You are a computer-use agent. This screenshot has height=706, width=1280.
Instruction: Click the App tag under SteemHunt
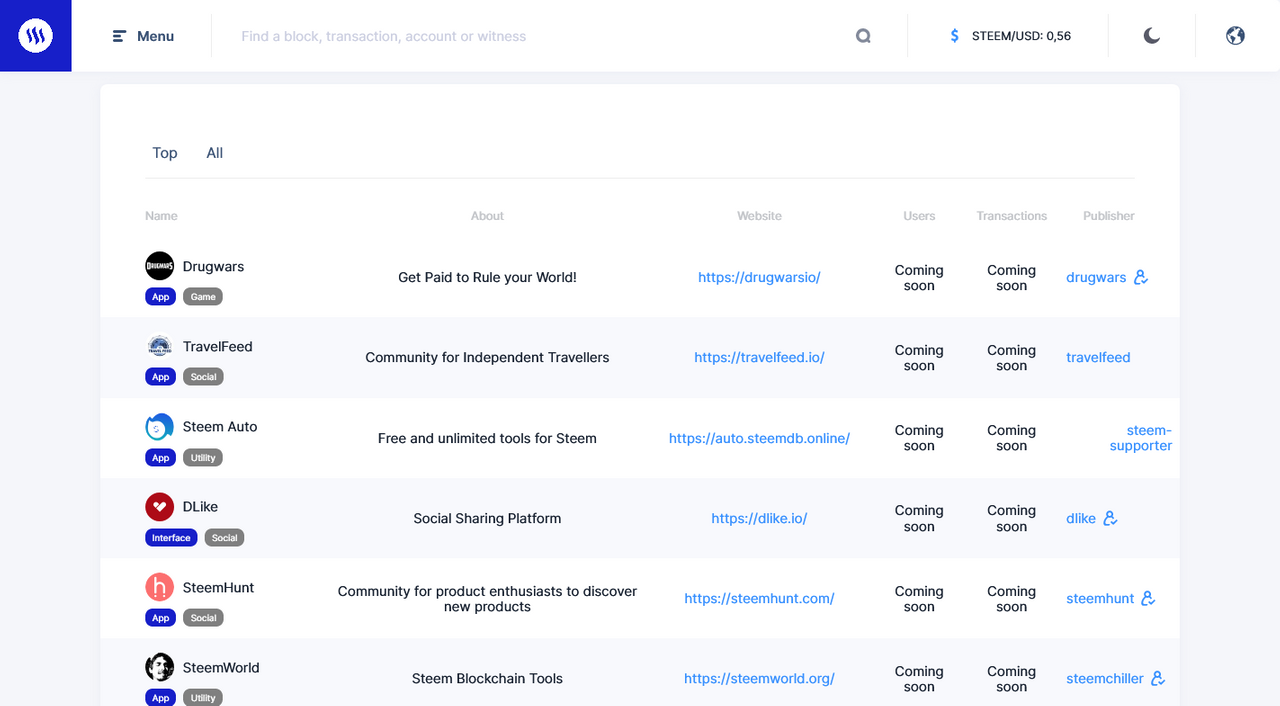coord(160,618)
